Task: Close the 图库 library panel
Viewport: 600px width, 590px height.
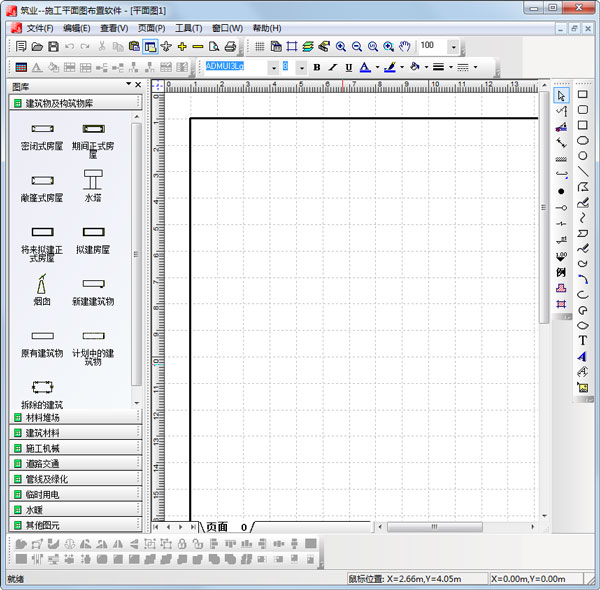Action: click(x=138, y=85)
